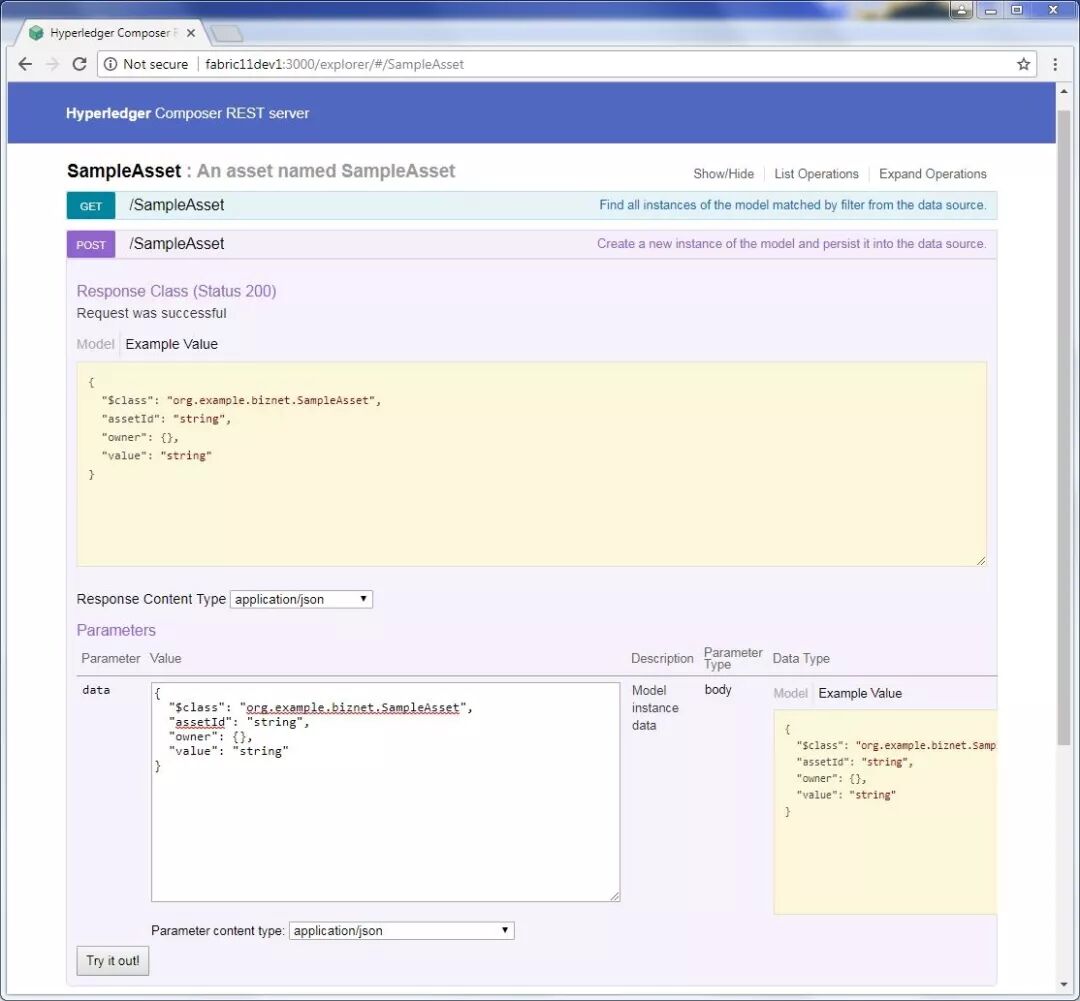Click the 'data' parameter name

96,690
